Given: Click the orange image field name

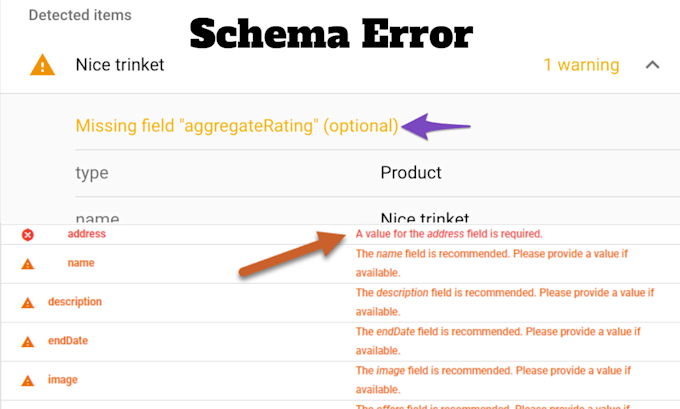Looking at the screenshot, I should pyautogui.click(x=62, y=379).
